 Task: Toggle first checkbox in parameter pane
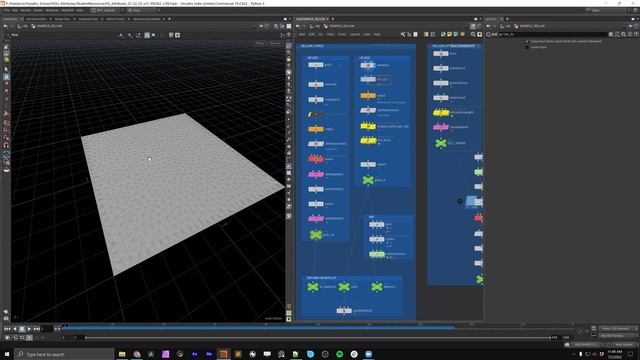pyautogui.click(x=527, y=41)
